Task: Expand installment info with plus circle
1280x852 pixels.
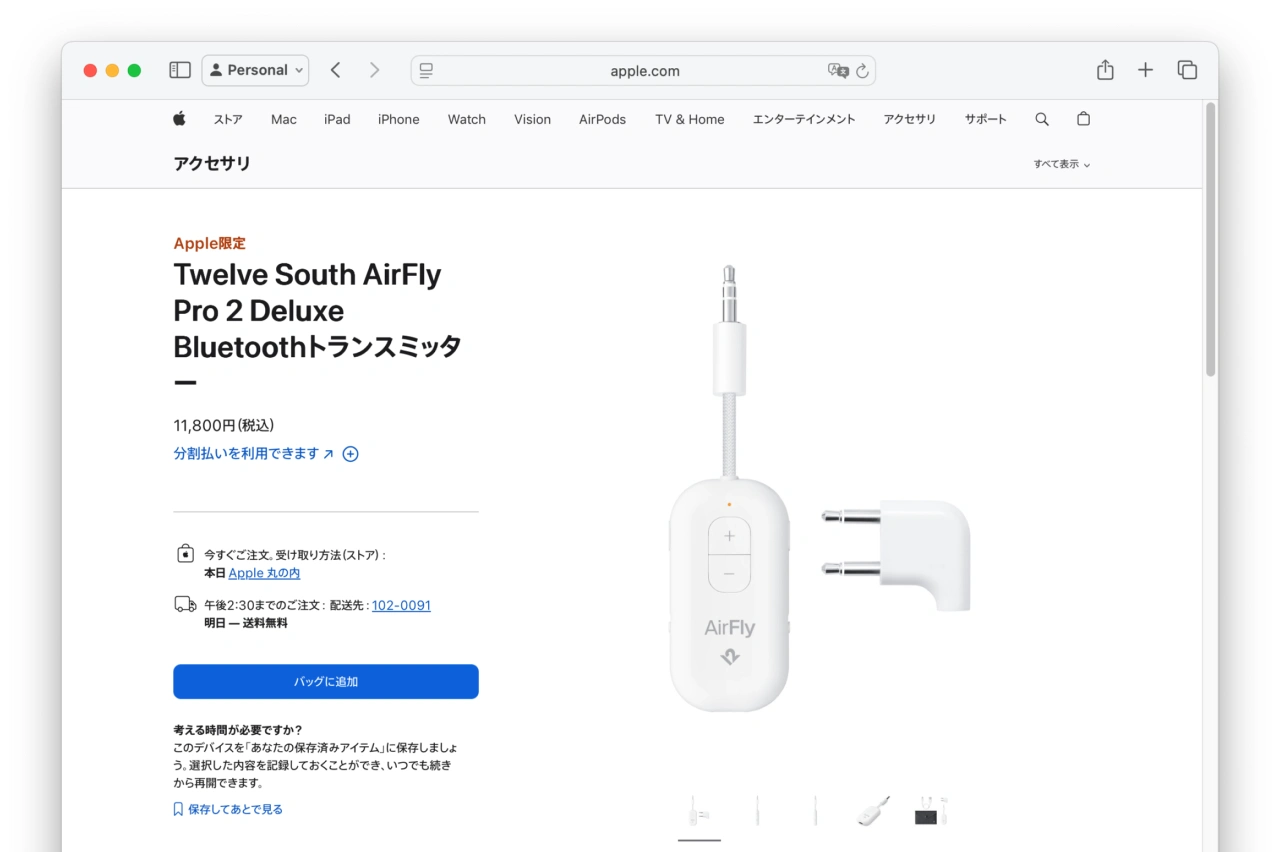Action: pyautogui.click(x=350, y=454)
